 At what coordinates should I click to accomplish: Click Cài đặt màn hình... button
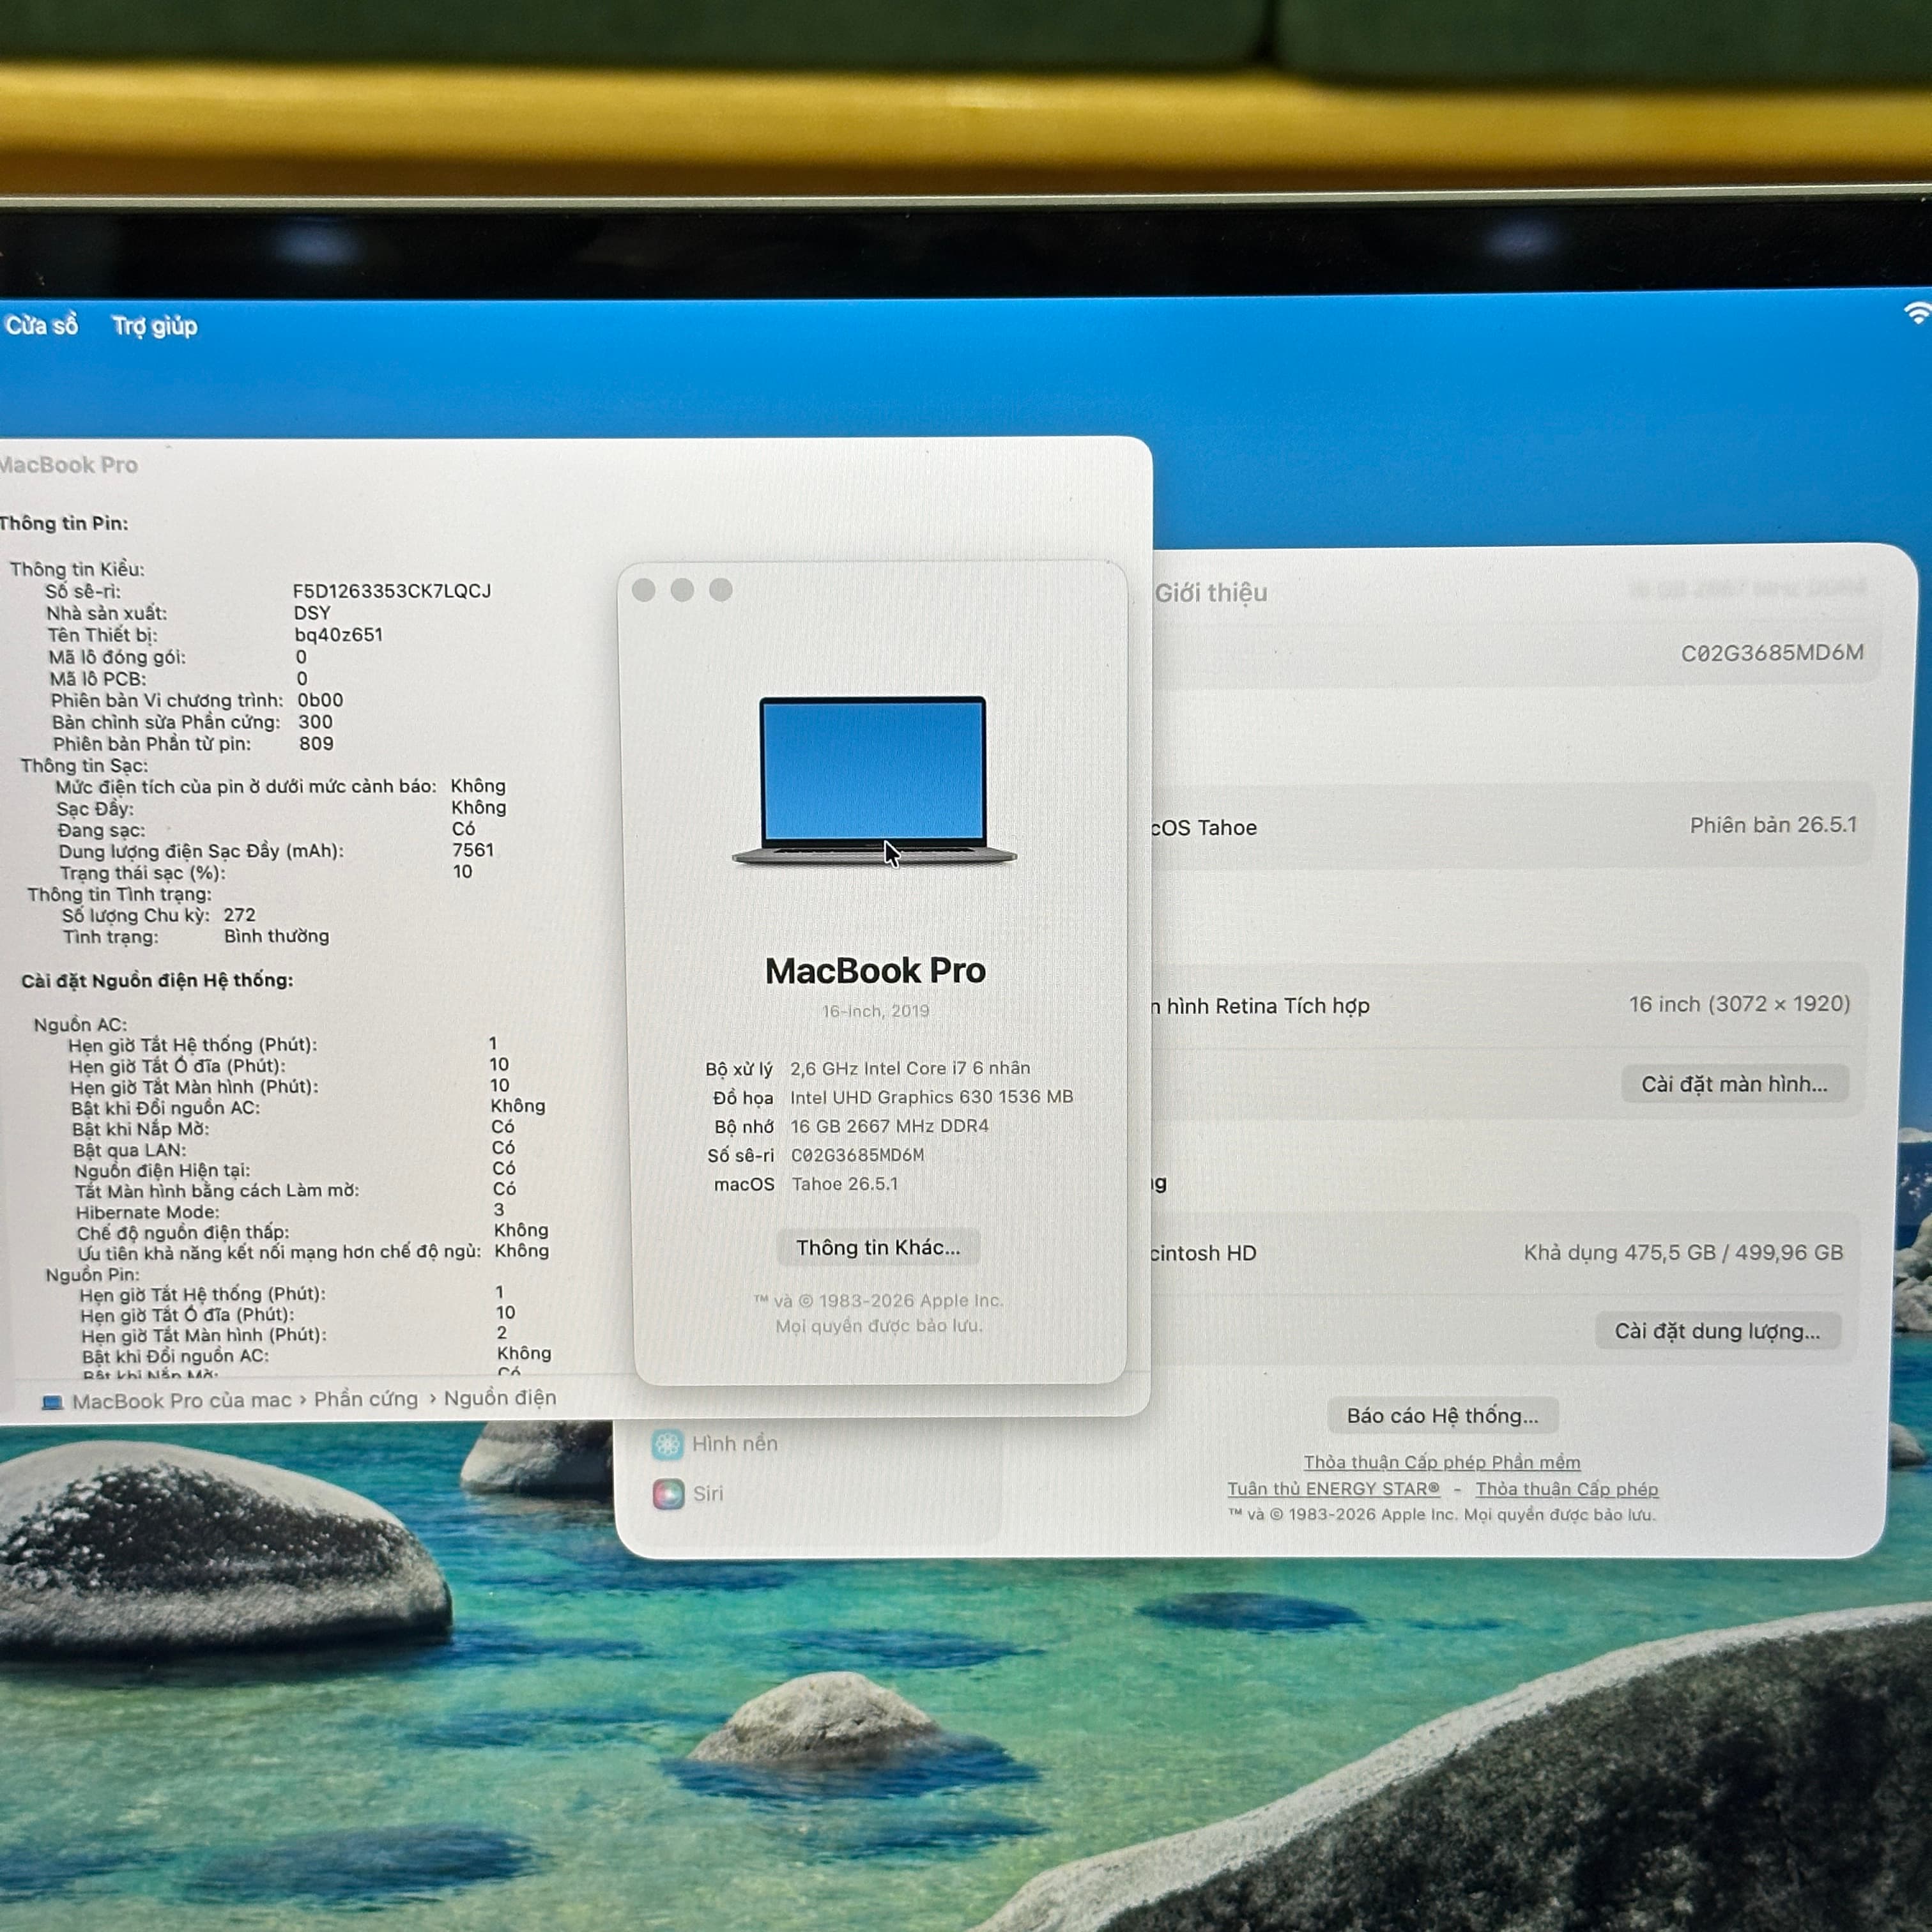point(1734,1084)
